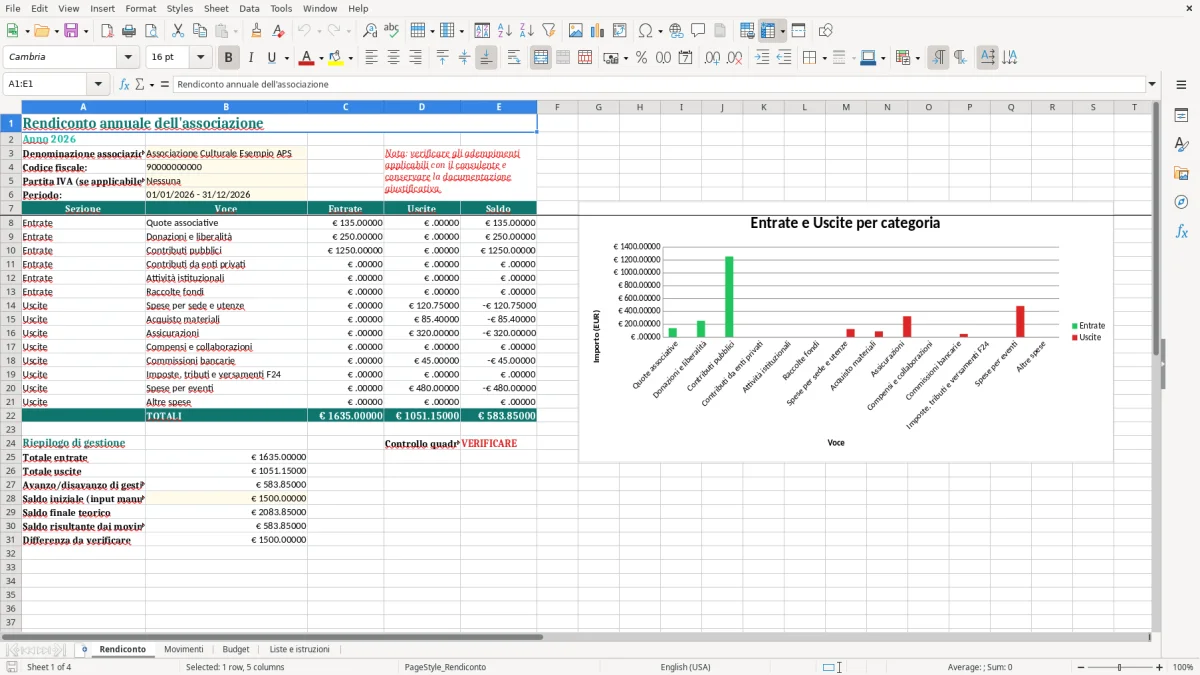Click the Insert Chart icon
The width and height of the screenshot is (1200, 675).
(598, 31)
